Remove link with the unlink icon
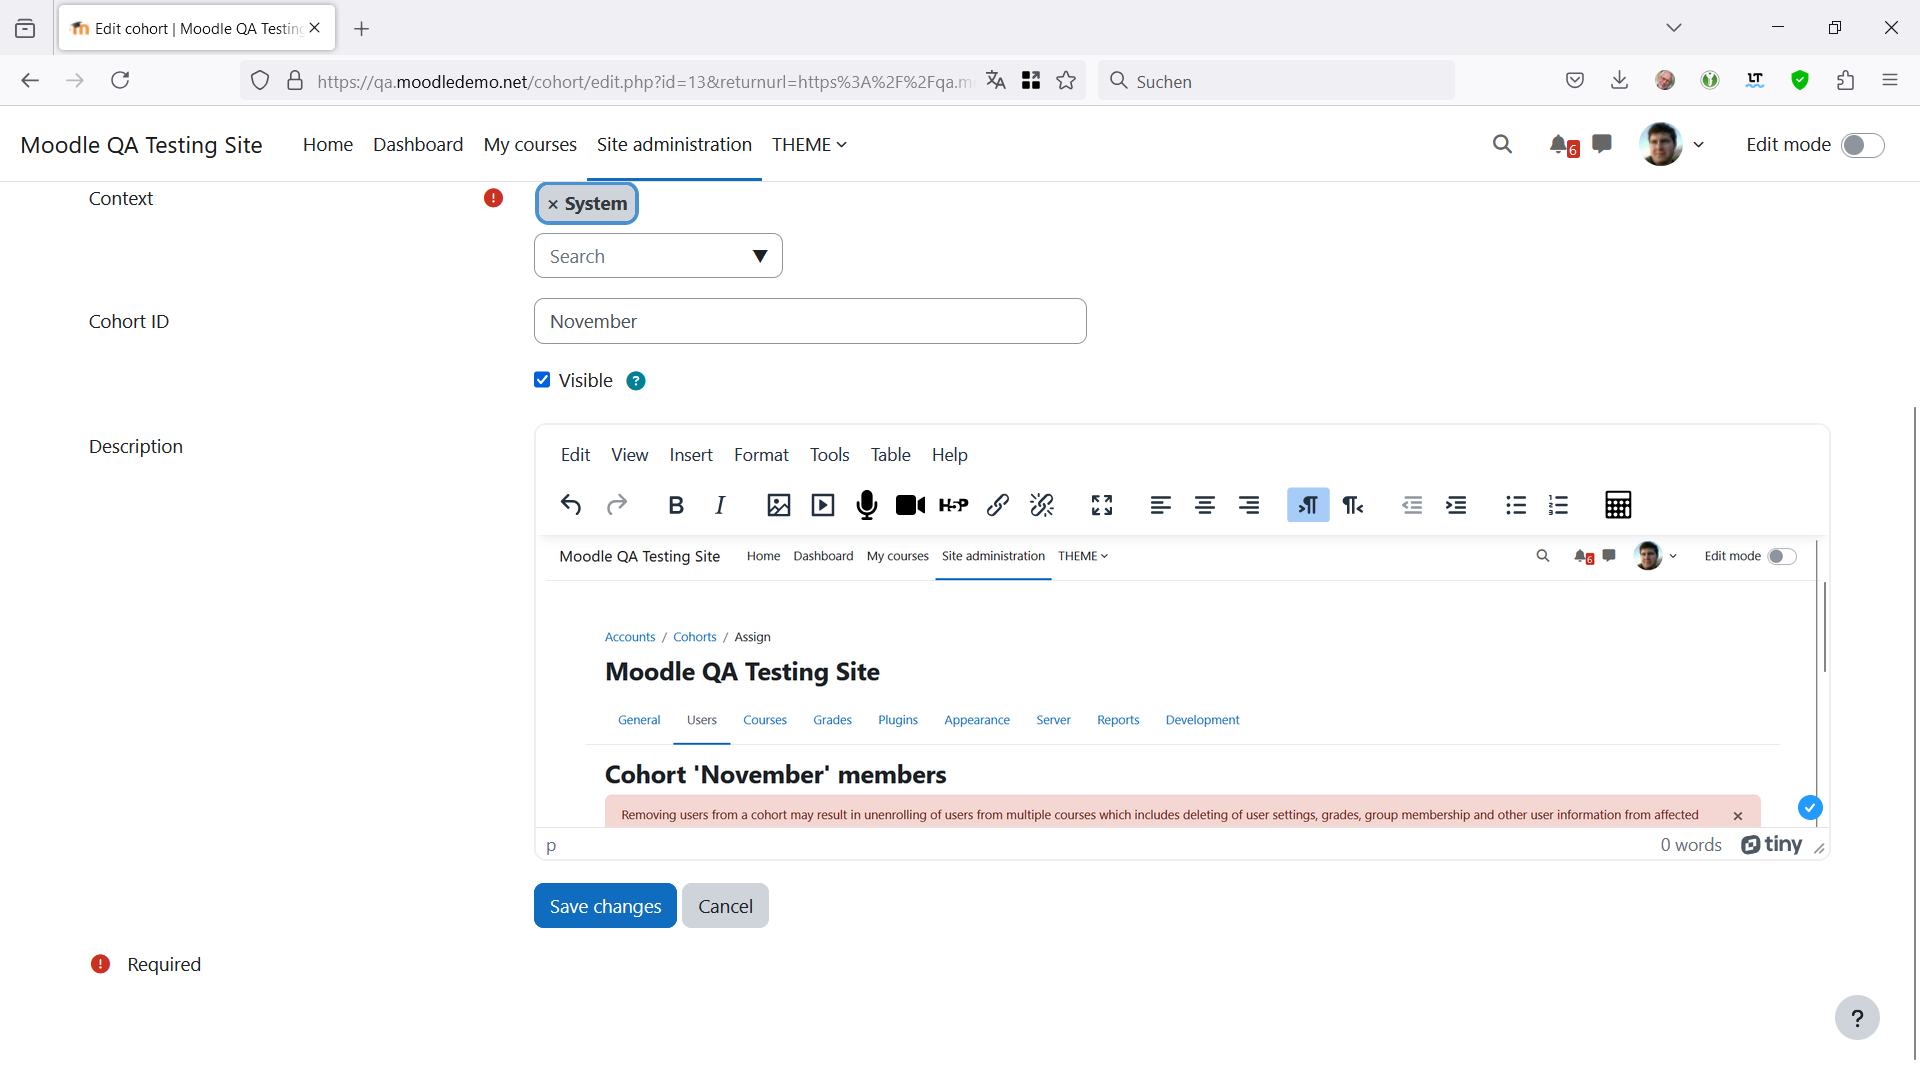Image resolution: width=1920 pixels, height=1080 pixels. [x=1042, y=505]
